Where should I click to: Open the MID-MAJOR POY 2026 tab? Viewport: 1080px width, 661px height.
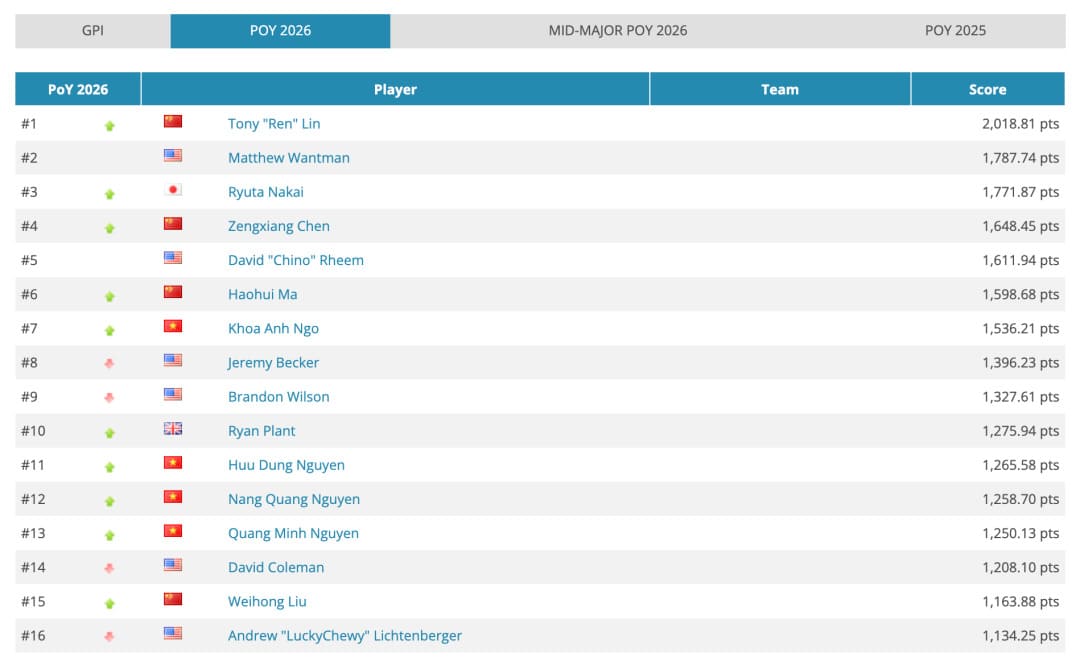click(x=617, y=30)
